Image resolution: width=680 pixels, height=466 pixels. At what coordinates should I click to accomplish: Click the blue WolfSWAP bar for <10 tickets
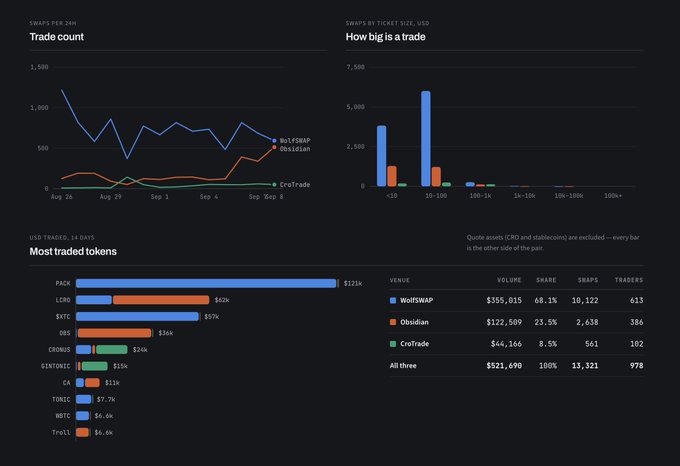click(x=382, y=156)
